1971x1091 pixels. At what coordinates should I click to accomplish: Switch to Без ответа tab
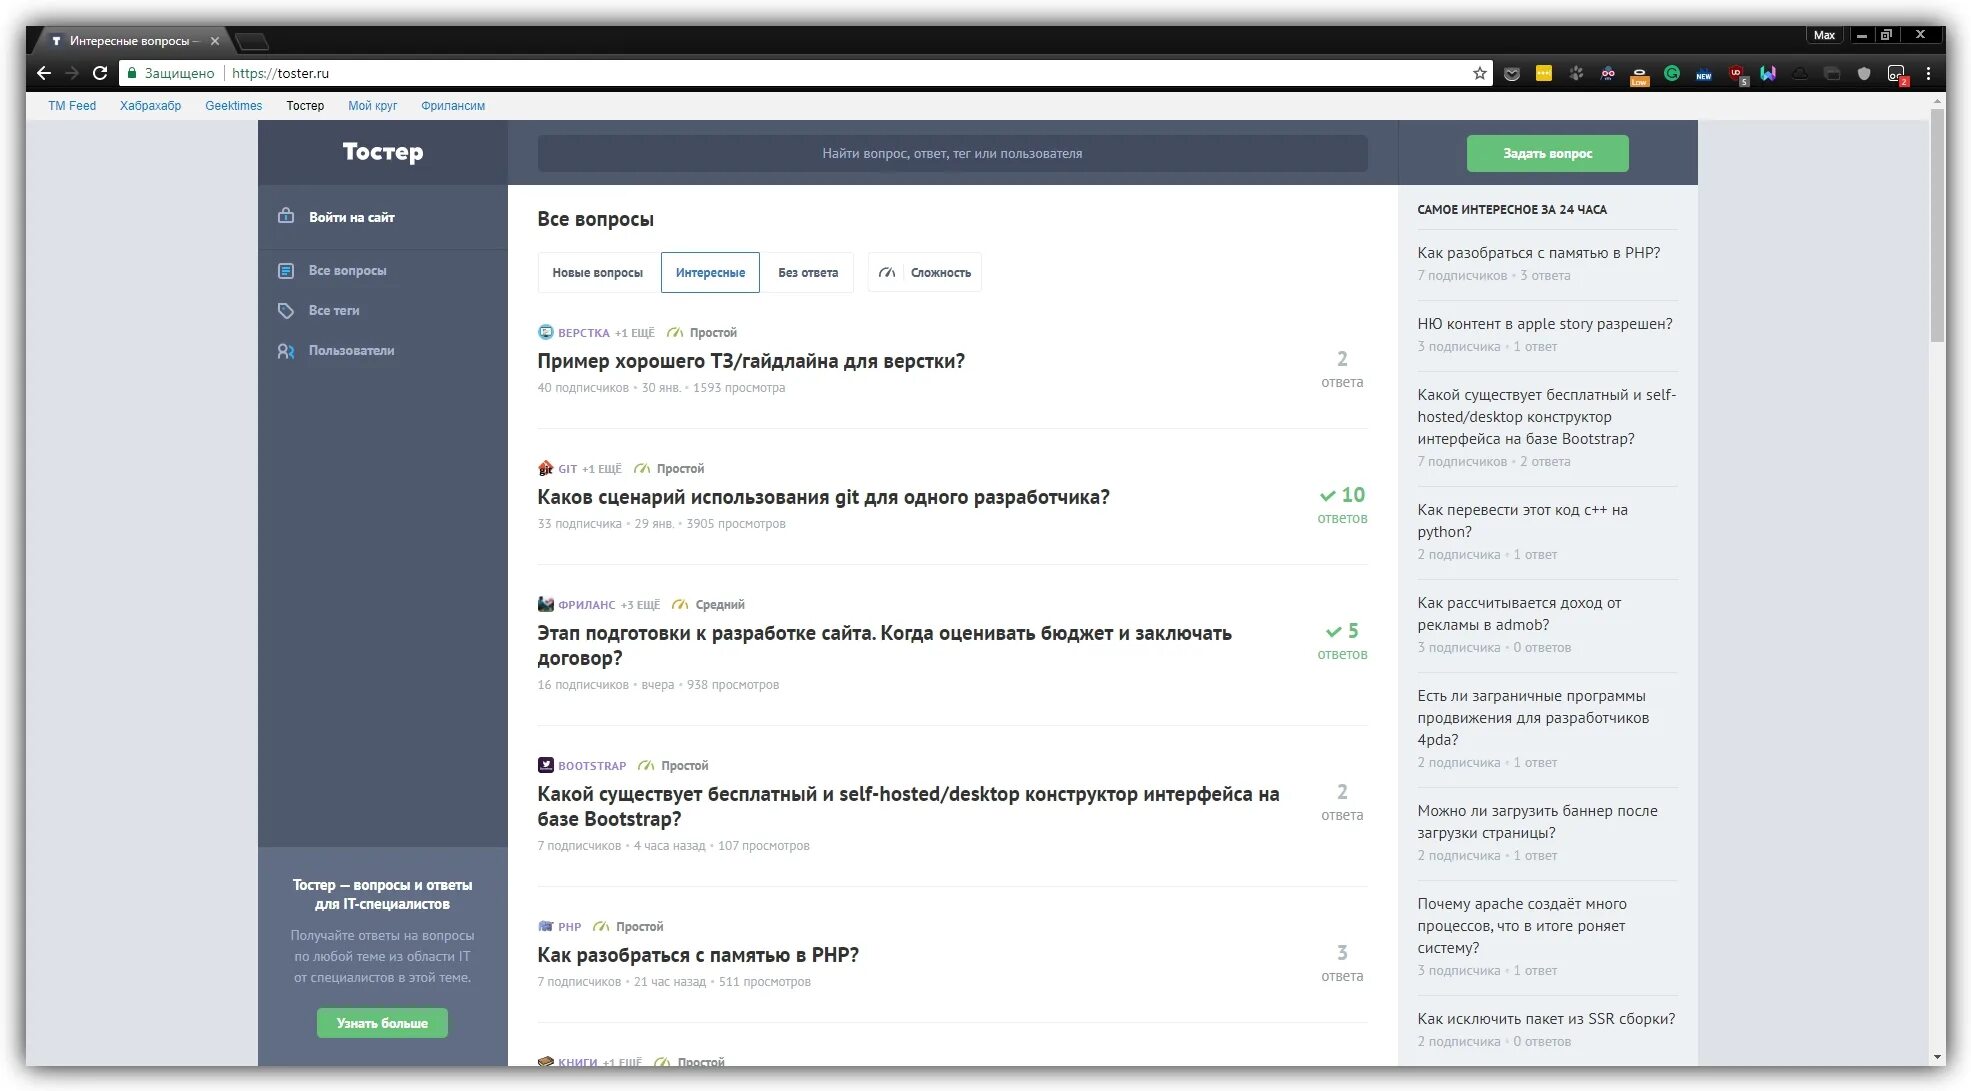click(x=808, y=272)
